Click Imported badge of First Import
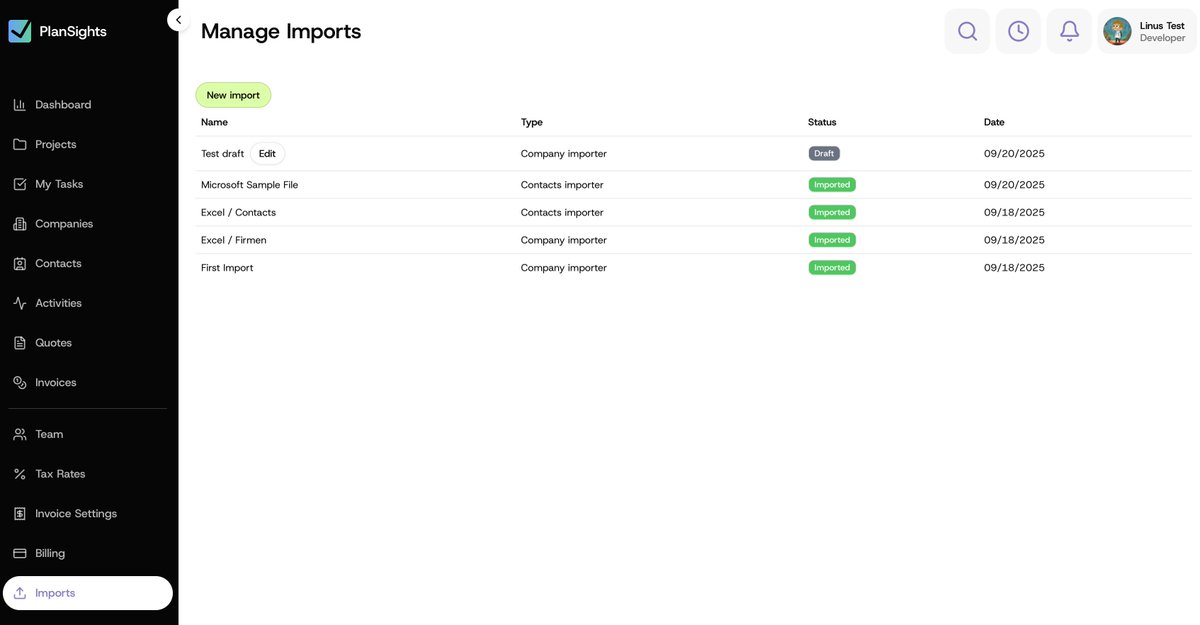Image resolution: width=1200 pixels, height=625 pixels. 832,268
